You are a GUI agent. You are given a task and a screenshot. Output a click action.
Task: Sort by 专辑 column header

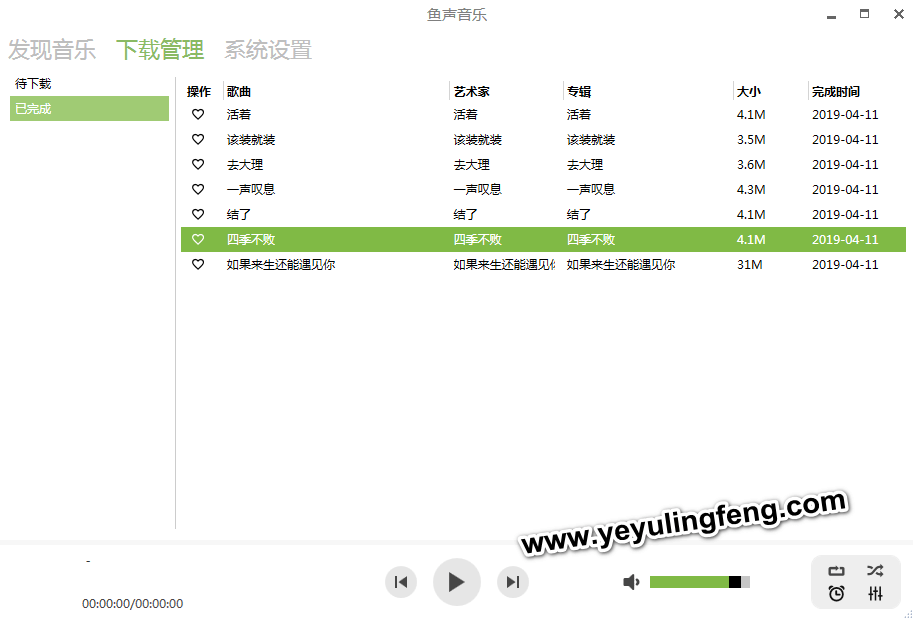(579, 91)
